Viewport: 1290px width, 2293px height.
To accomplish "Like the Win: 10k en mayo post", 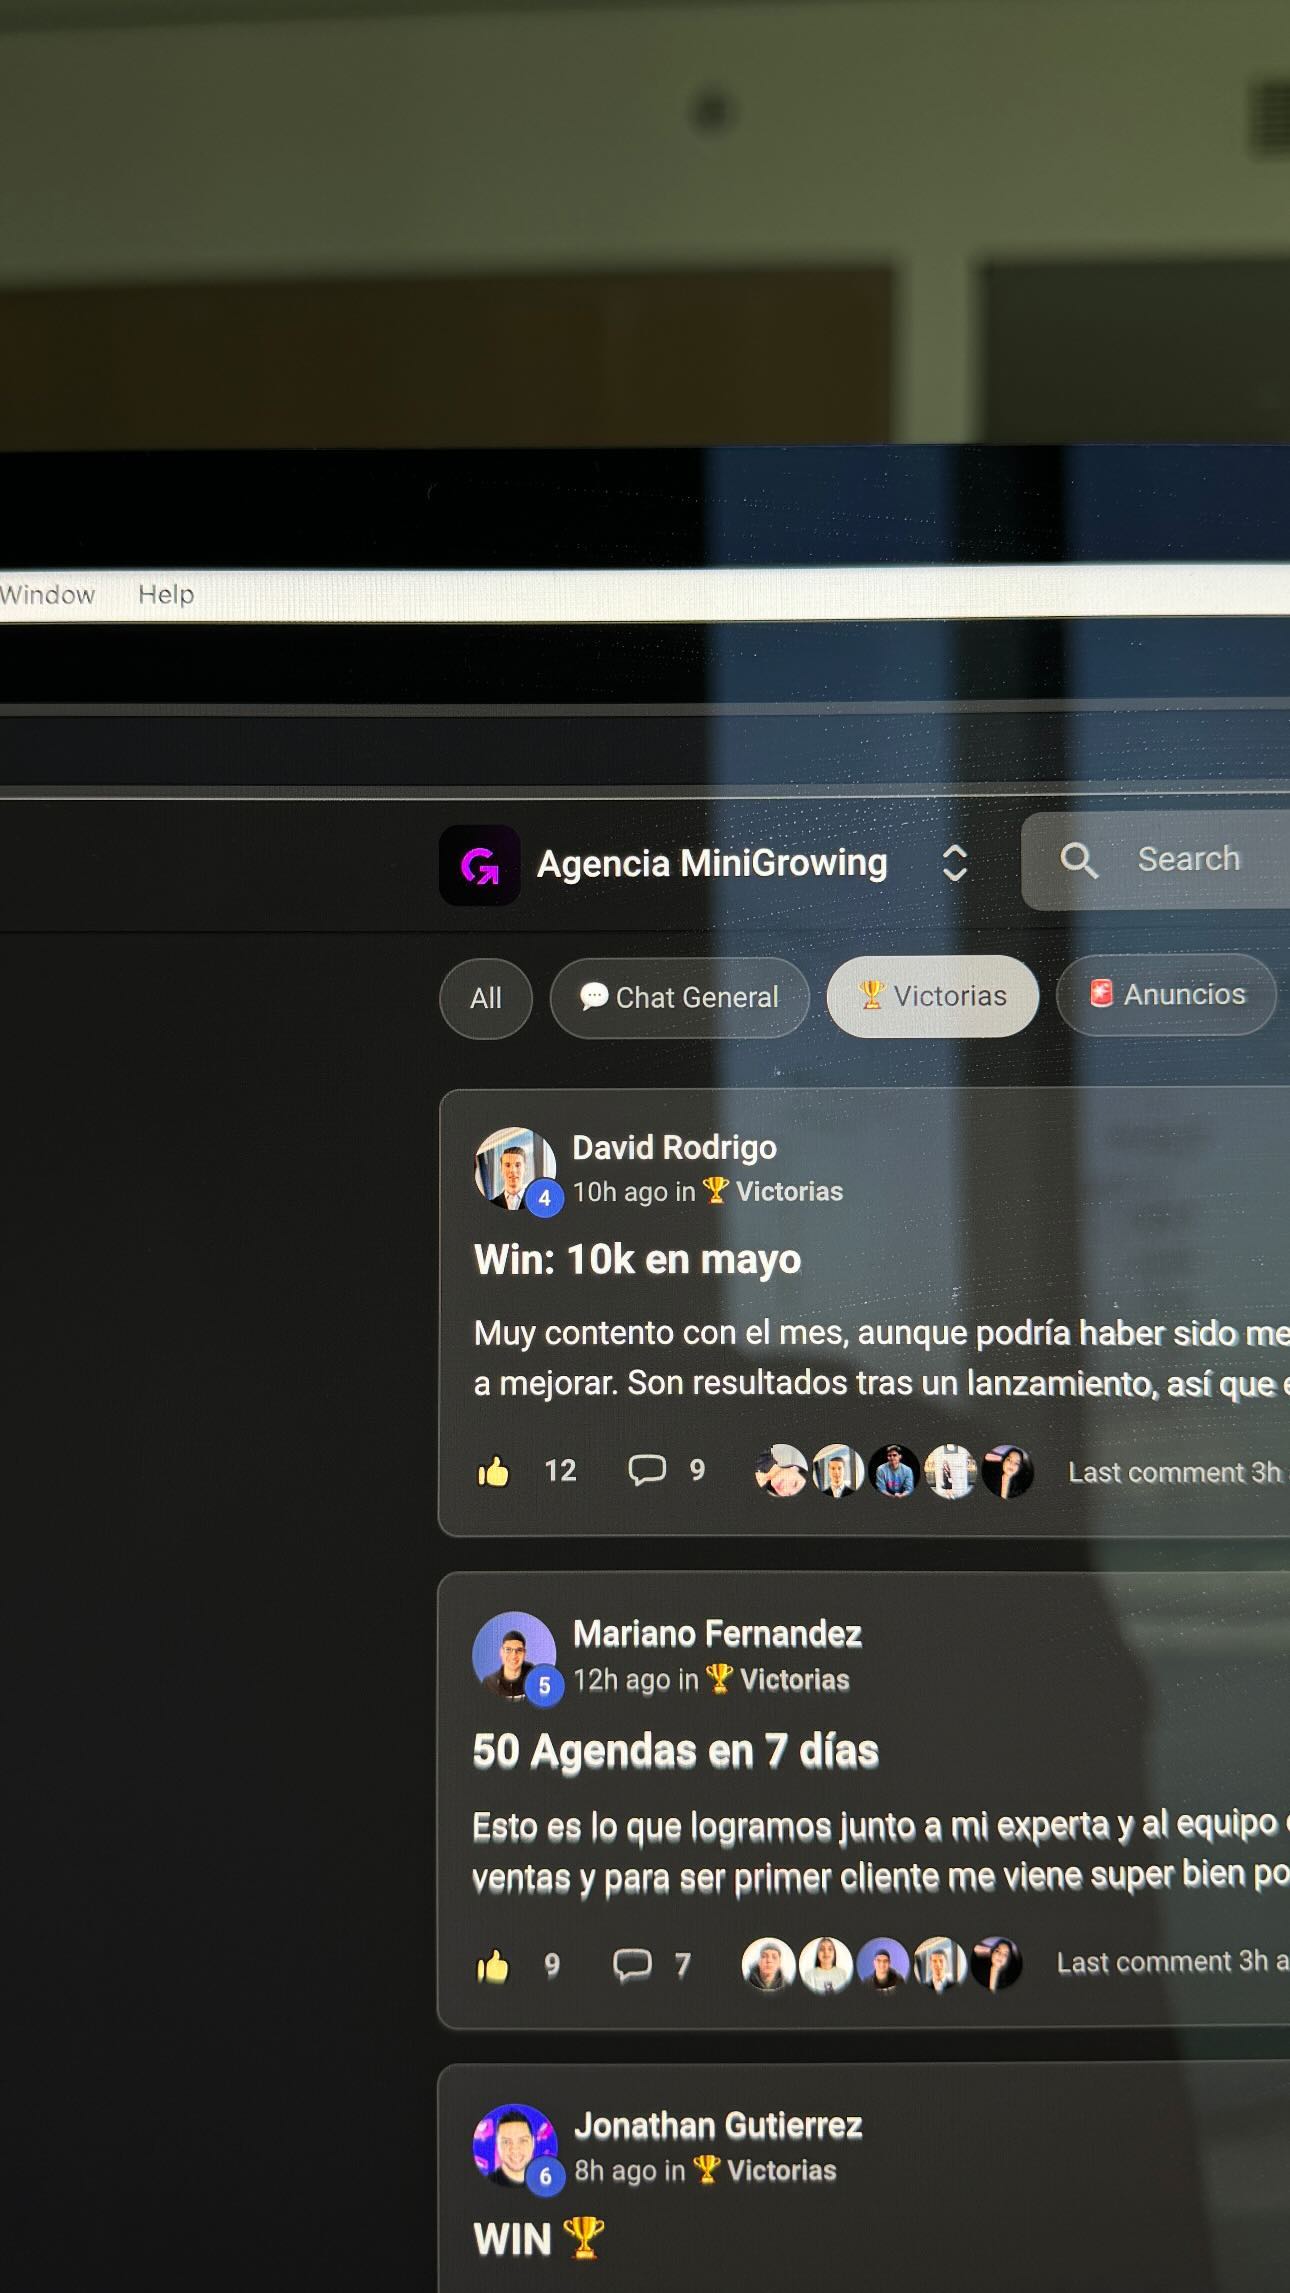I will tap(493, 1471).
